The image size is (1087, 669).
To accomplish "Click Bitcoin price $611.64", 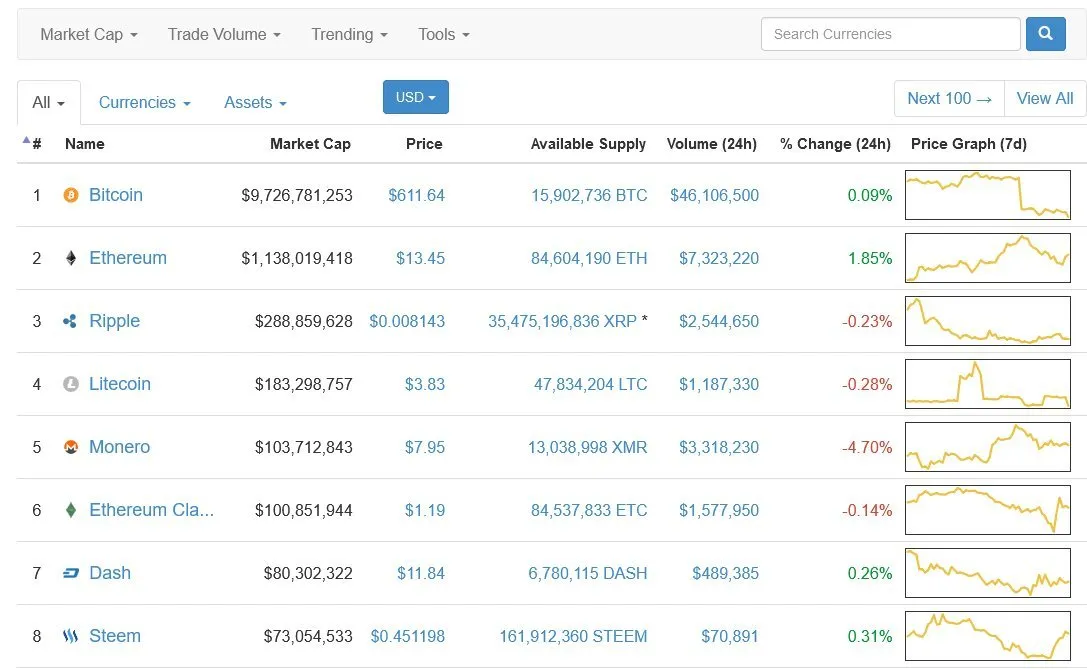I will click(417, 196).
